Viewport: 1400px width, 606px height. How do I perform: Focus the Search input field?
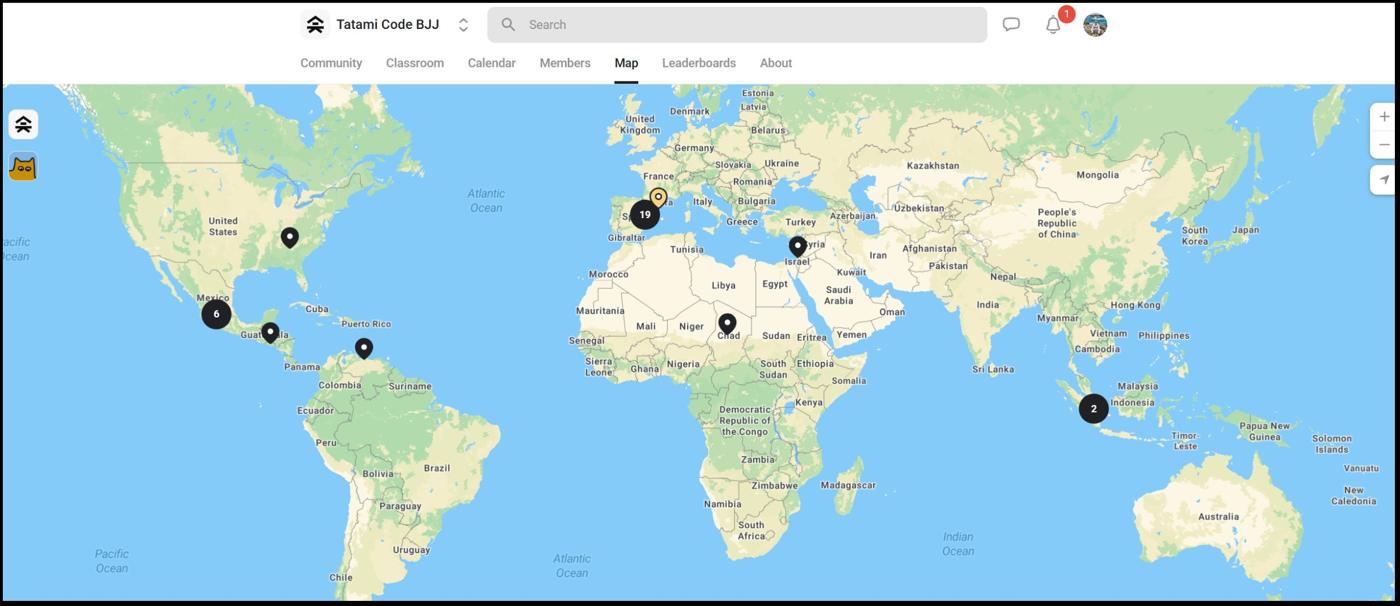[x=737, y=25]
